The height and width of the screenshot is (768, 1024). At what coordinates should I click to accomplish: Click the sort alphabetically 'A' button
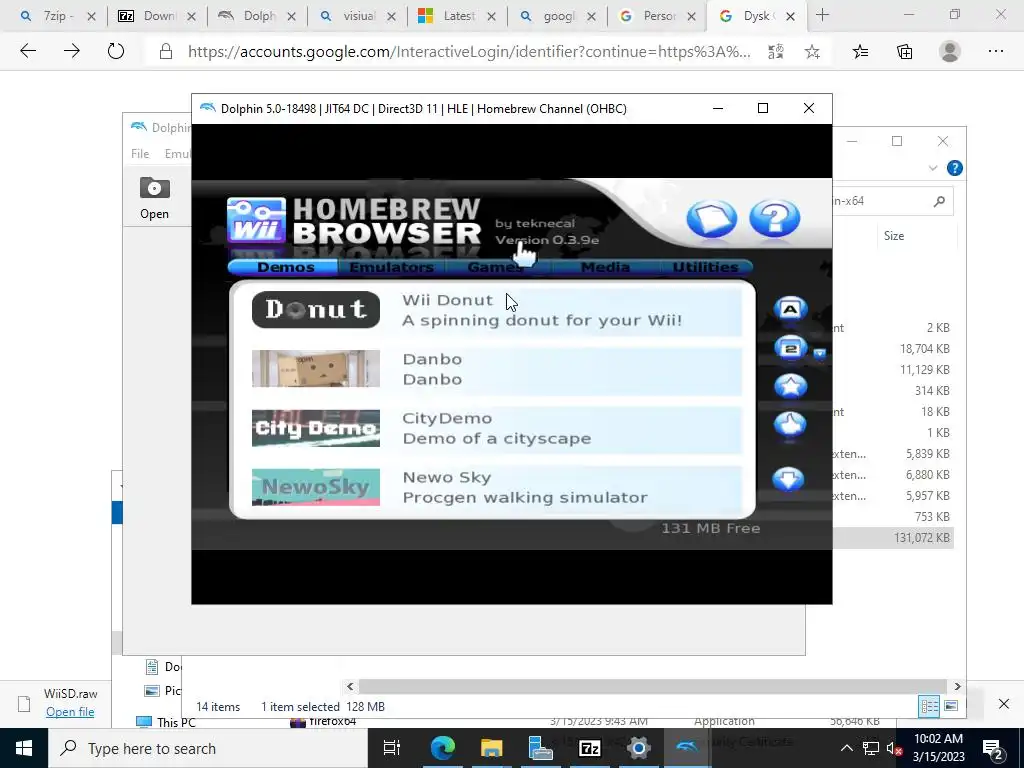tap(790, 309)
